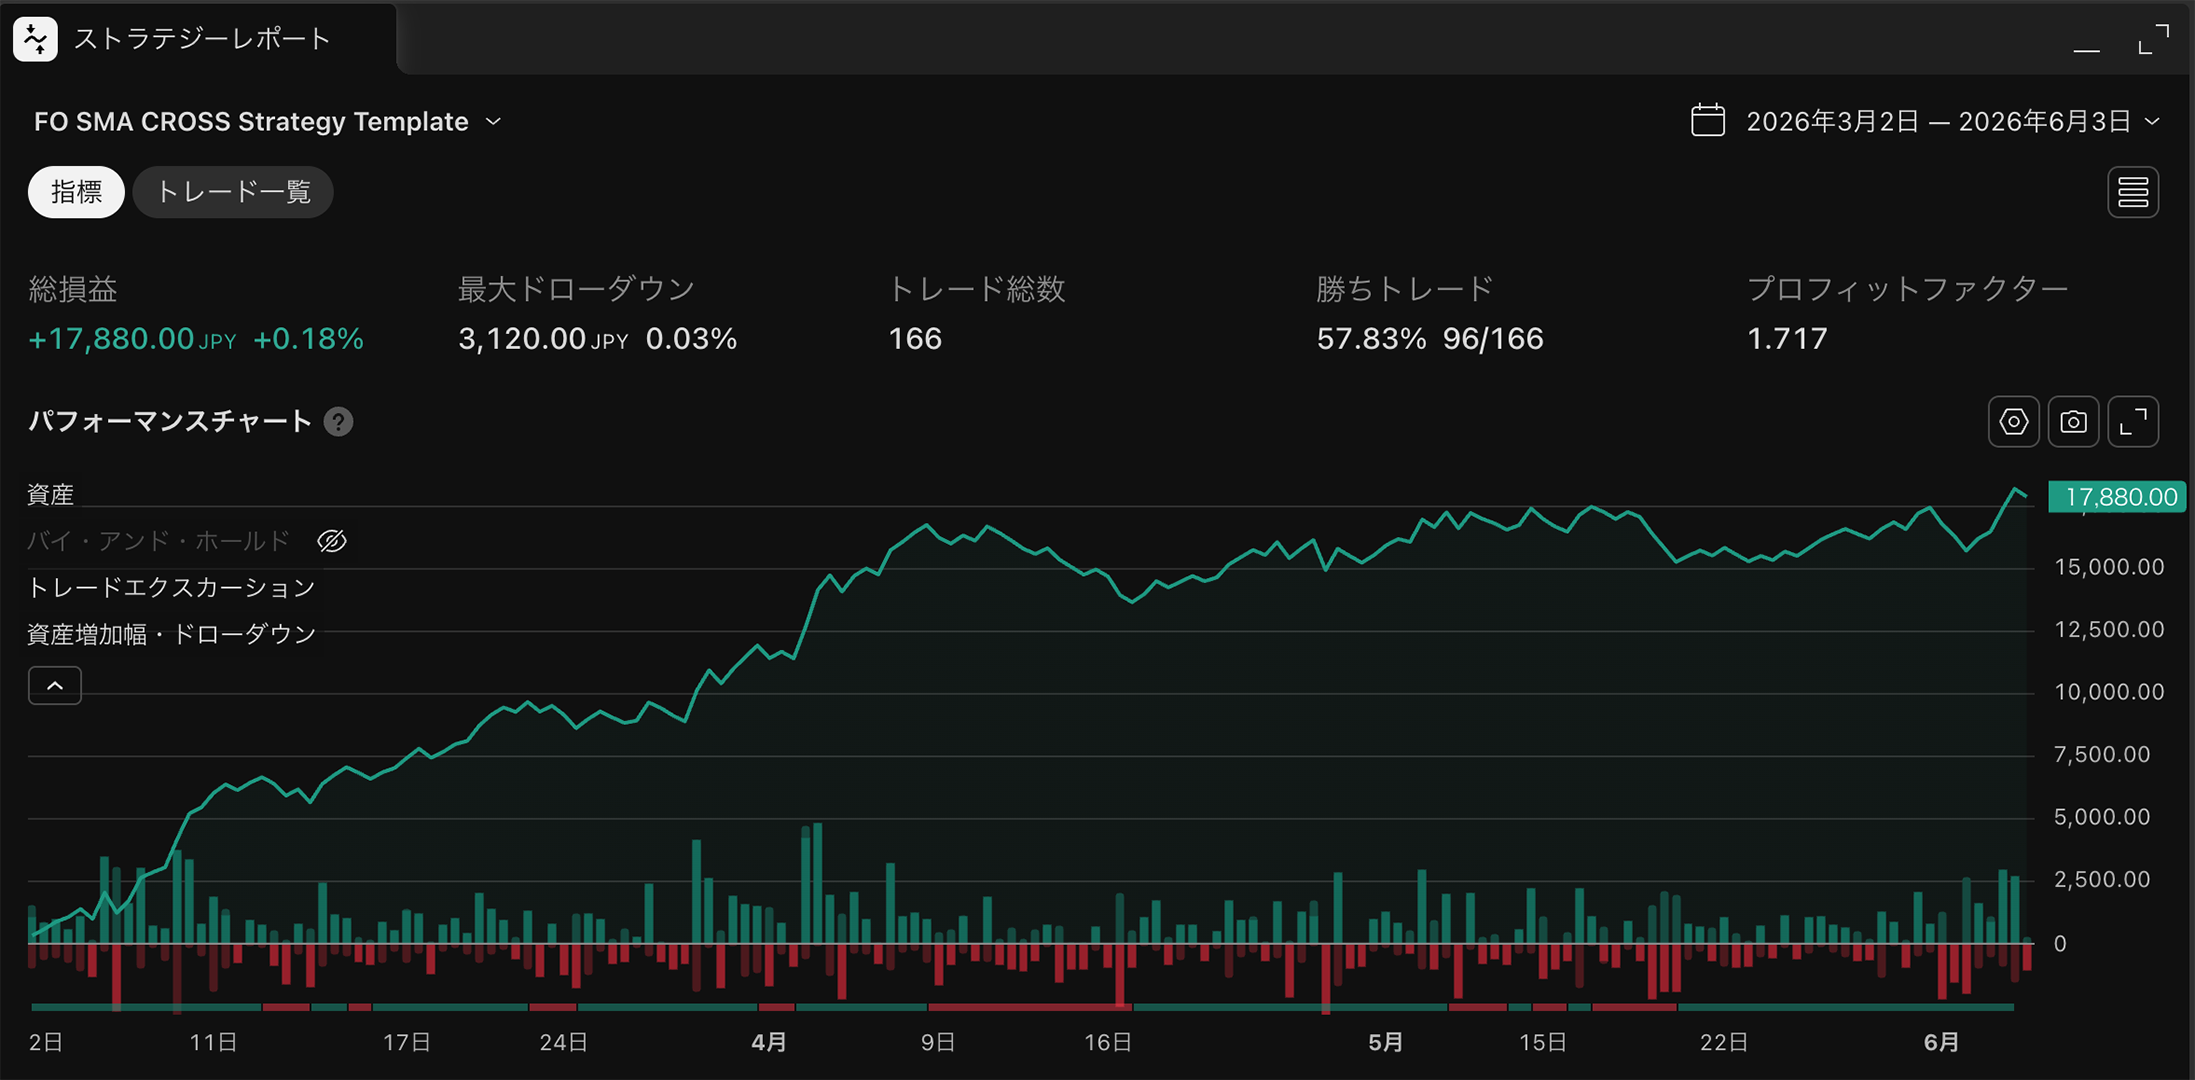This screenshot has width=2195, height=1080.
Task: Click total trades value 166
Action: [915, 339]
